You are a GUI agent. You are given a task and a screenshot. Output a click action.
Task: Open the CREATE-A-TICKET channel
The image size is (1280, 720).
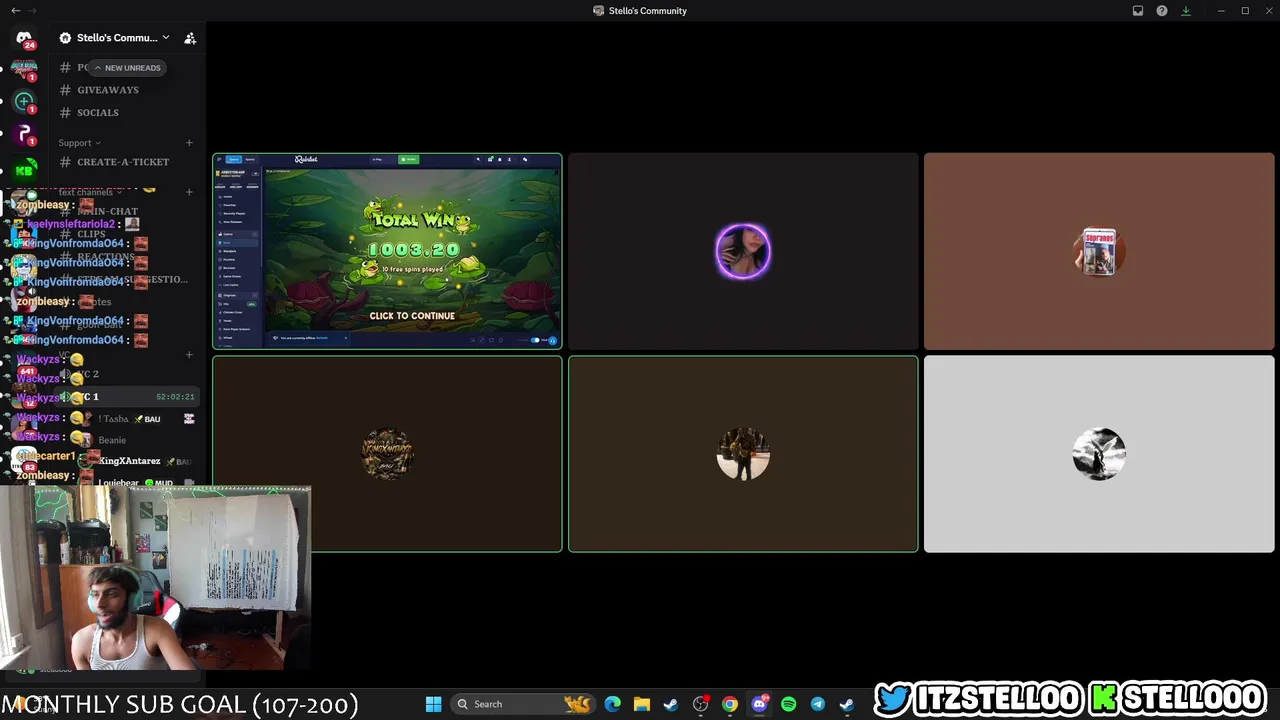coord(123,162)
